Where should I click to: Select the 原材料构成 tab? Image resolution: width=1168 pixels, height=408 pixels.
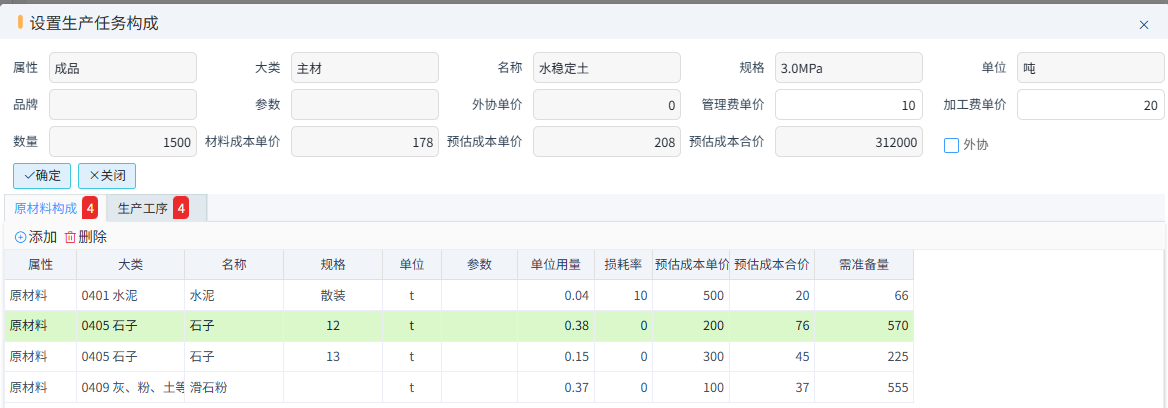tap(45, 208)
